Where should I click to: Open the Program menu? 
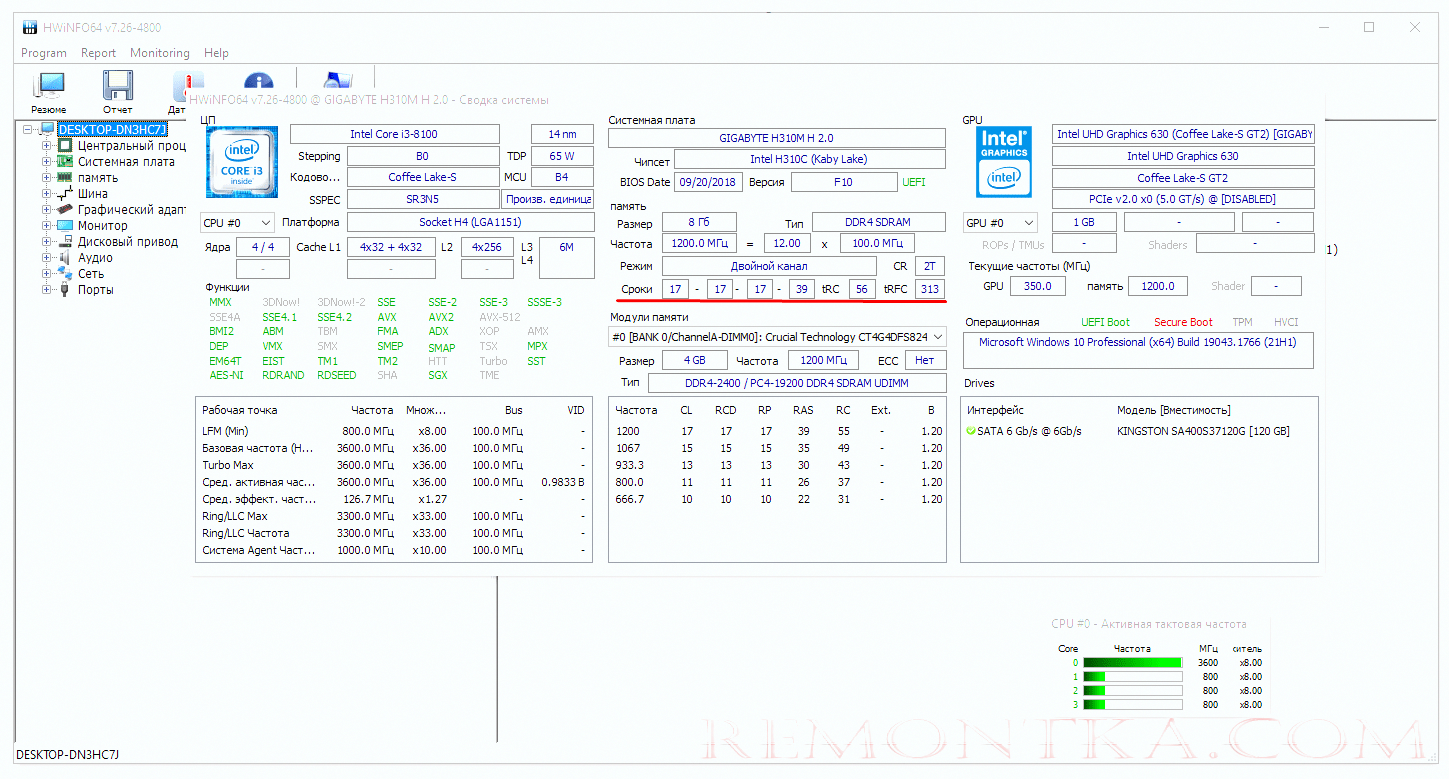click(44, 53)
